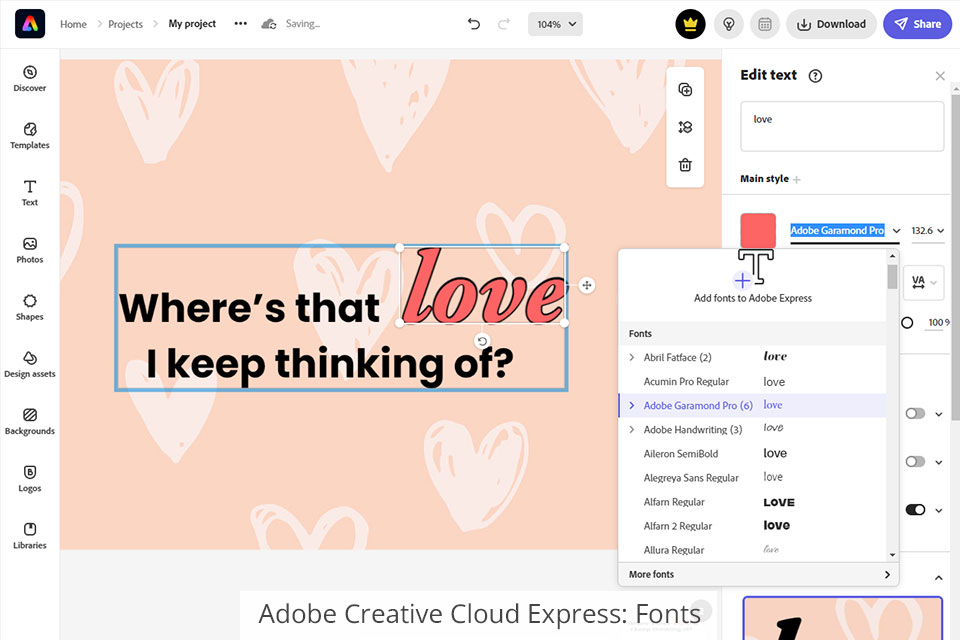This screenshot has width=960, height=640.
Task: Click the premium crown icon
Action: click(x=690, y=24)
